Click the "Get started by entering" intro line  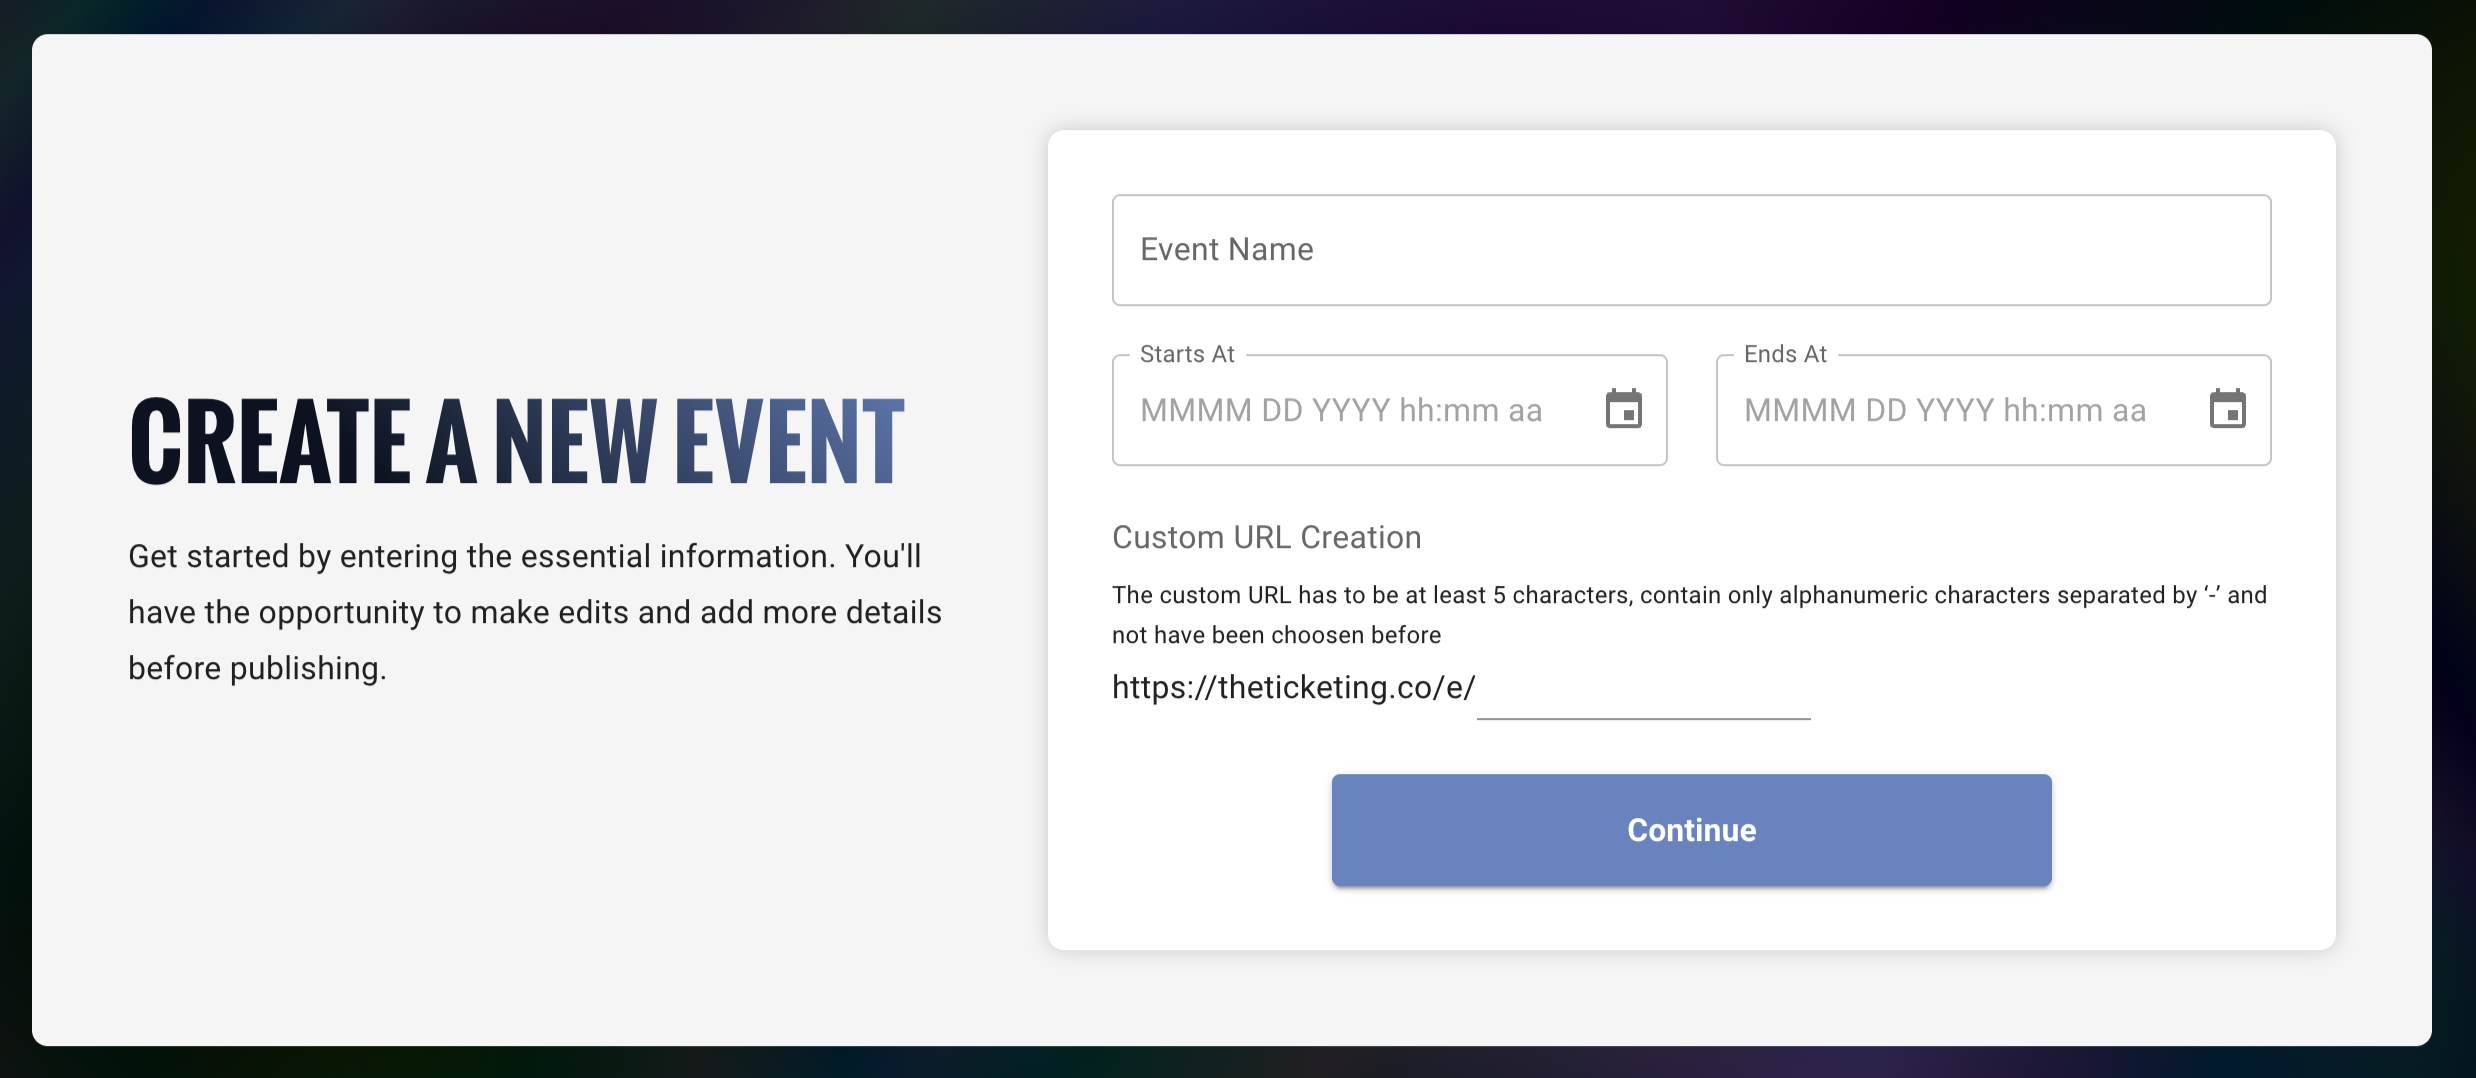tap(524, 557)
